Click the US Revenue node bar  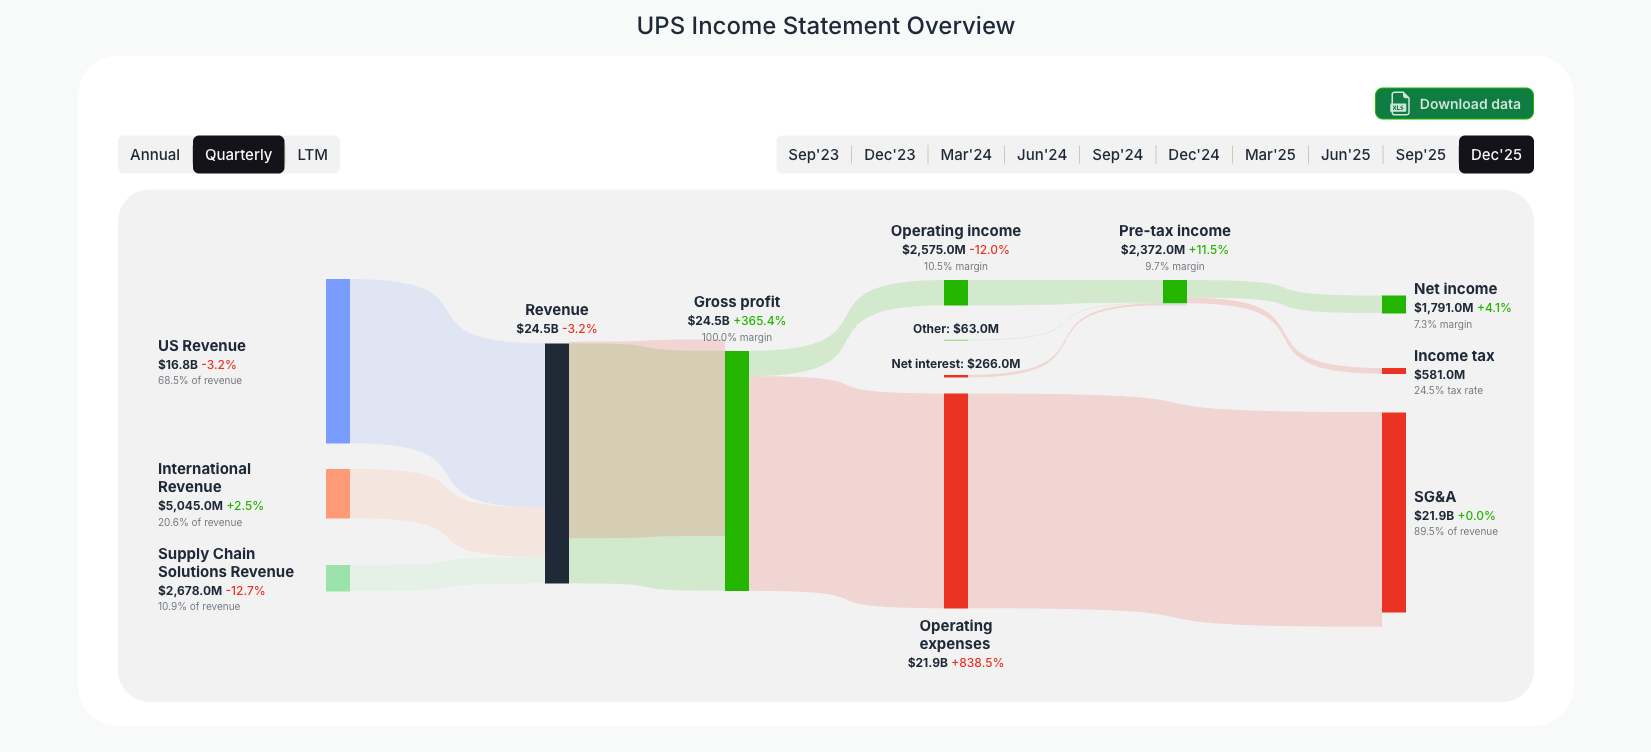[x=337, y=360]
